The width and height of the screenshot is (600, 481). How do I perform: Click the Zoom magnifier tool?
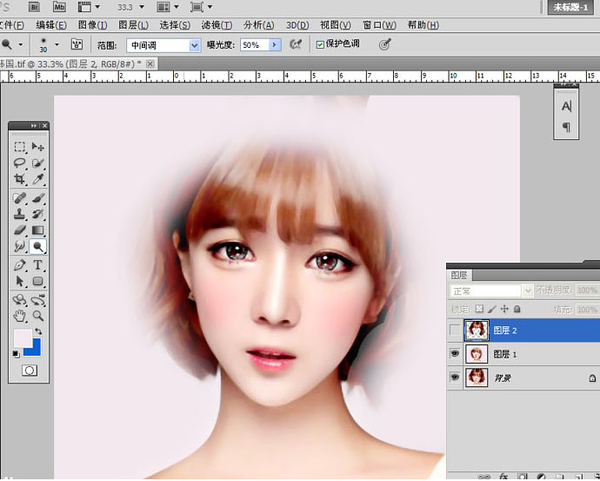[39, 314]
